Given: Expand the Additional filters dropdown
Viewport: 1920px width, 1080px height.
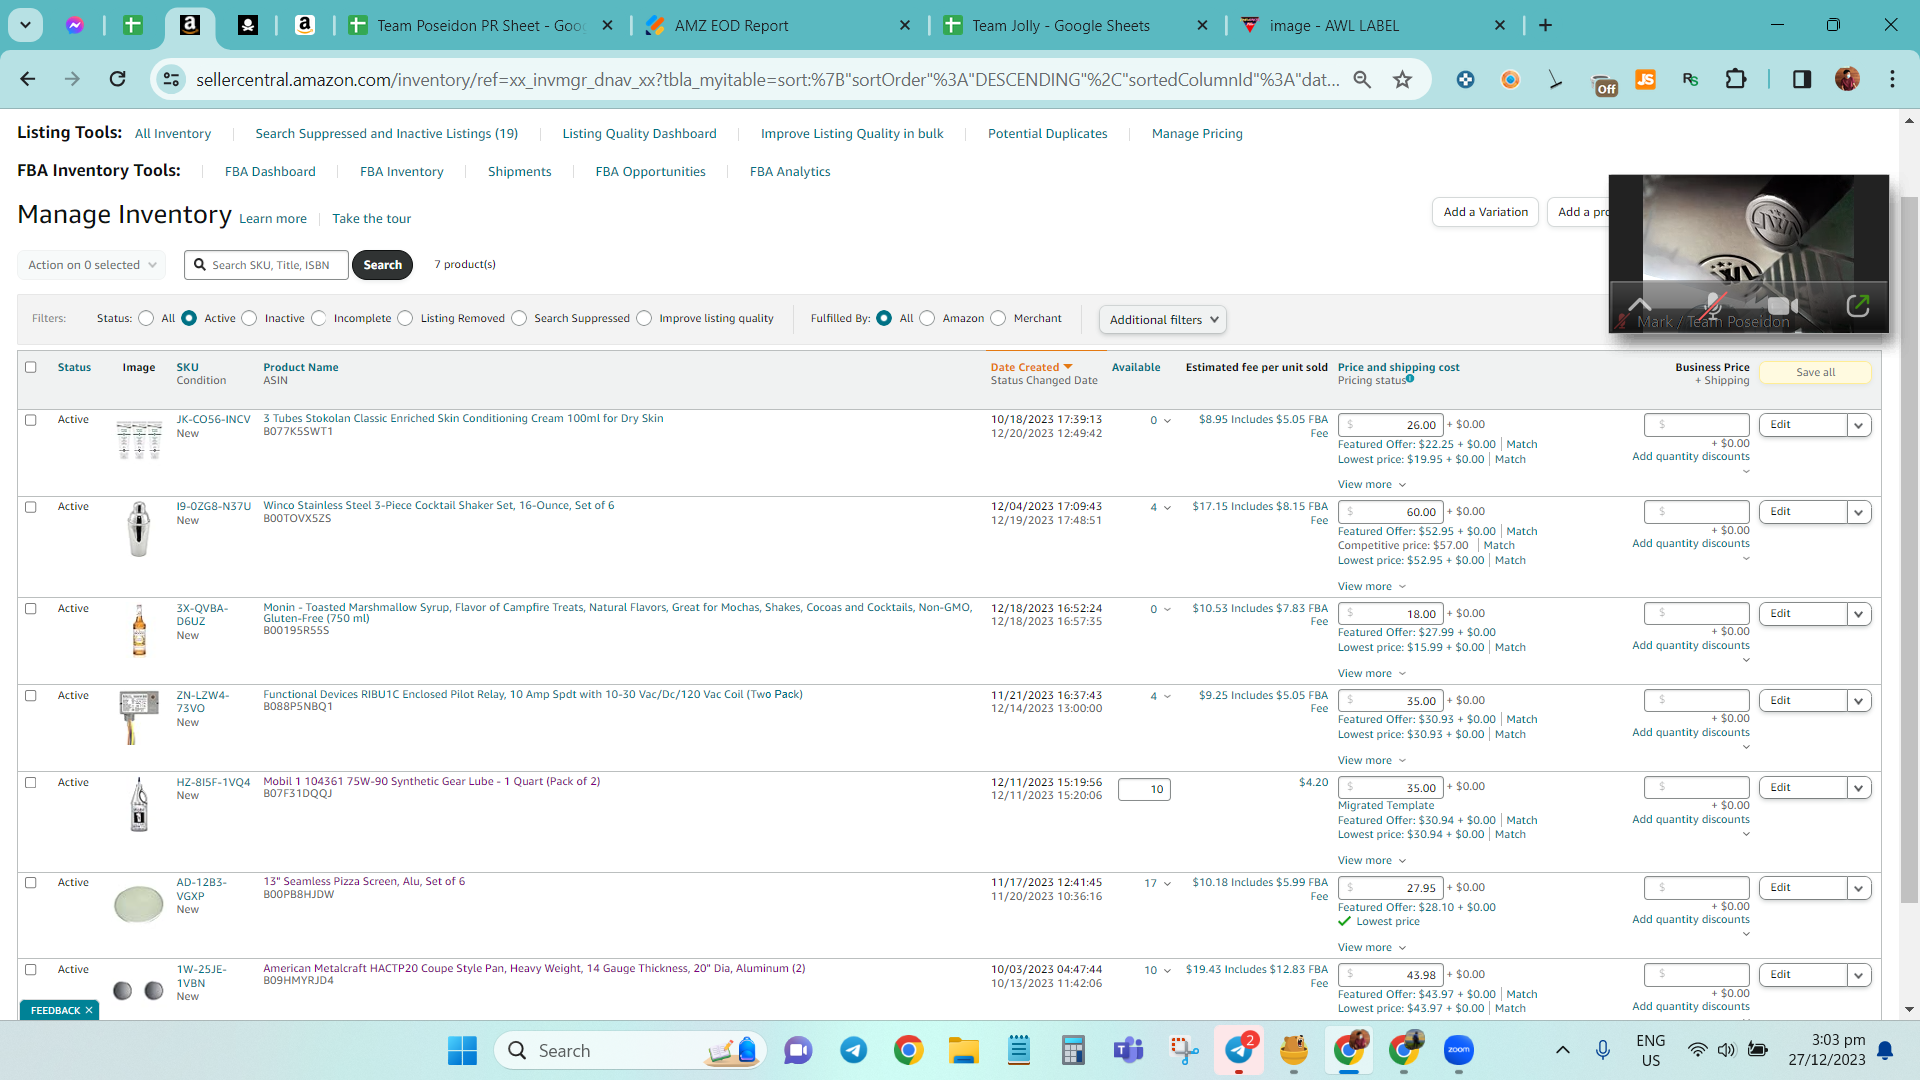Looking at the screenshot, I should [x=1162, y=320].
